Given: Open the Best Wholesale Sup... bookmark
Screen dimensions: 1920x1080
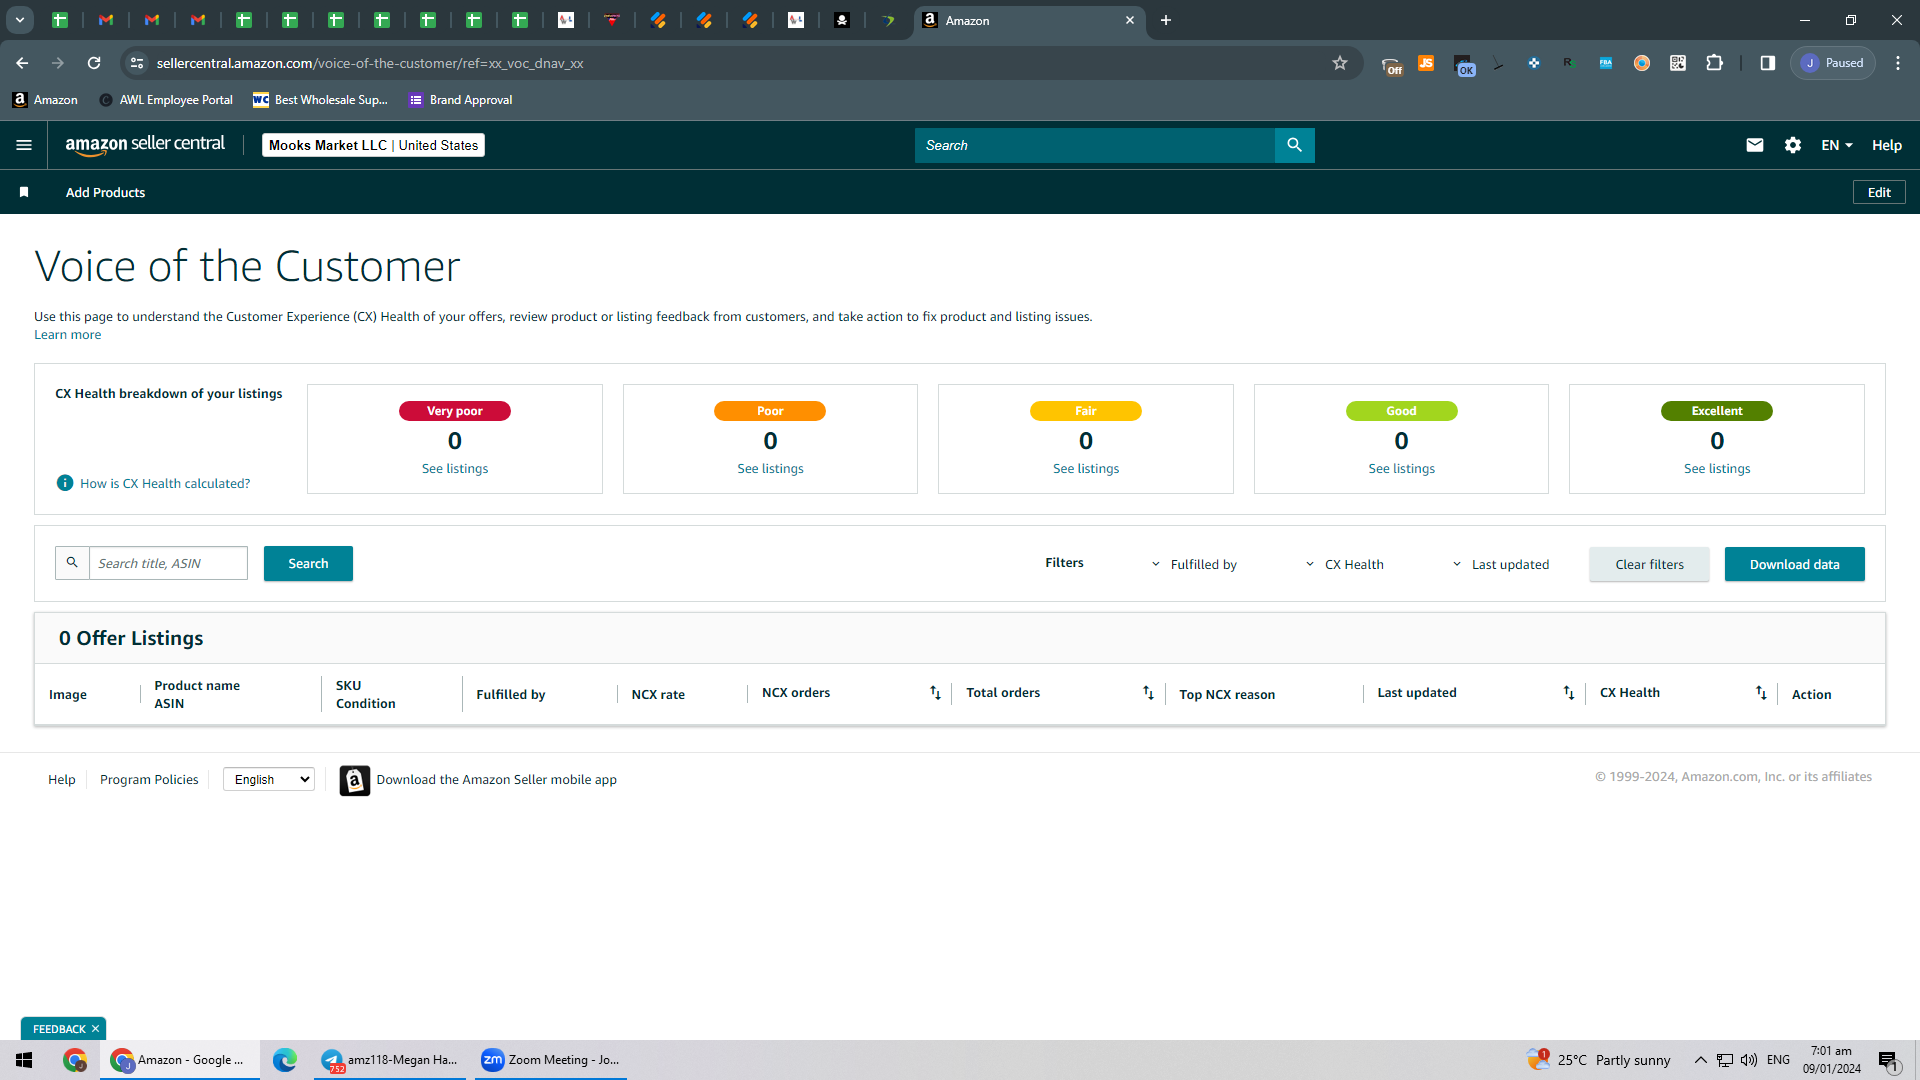Looking at the screenshot, I should coord(320,100).
